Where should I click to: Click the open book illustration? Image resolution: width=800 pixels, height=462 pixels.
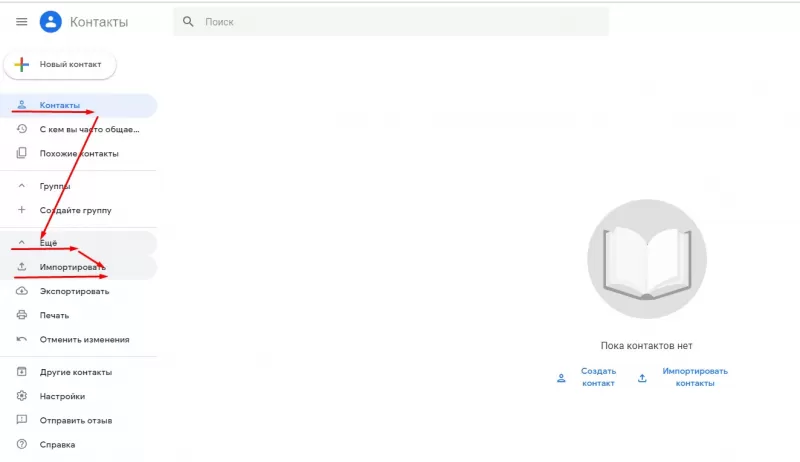647,259
